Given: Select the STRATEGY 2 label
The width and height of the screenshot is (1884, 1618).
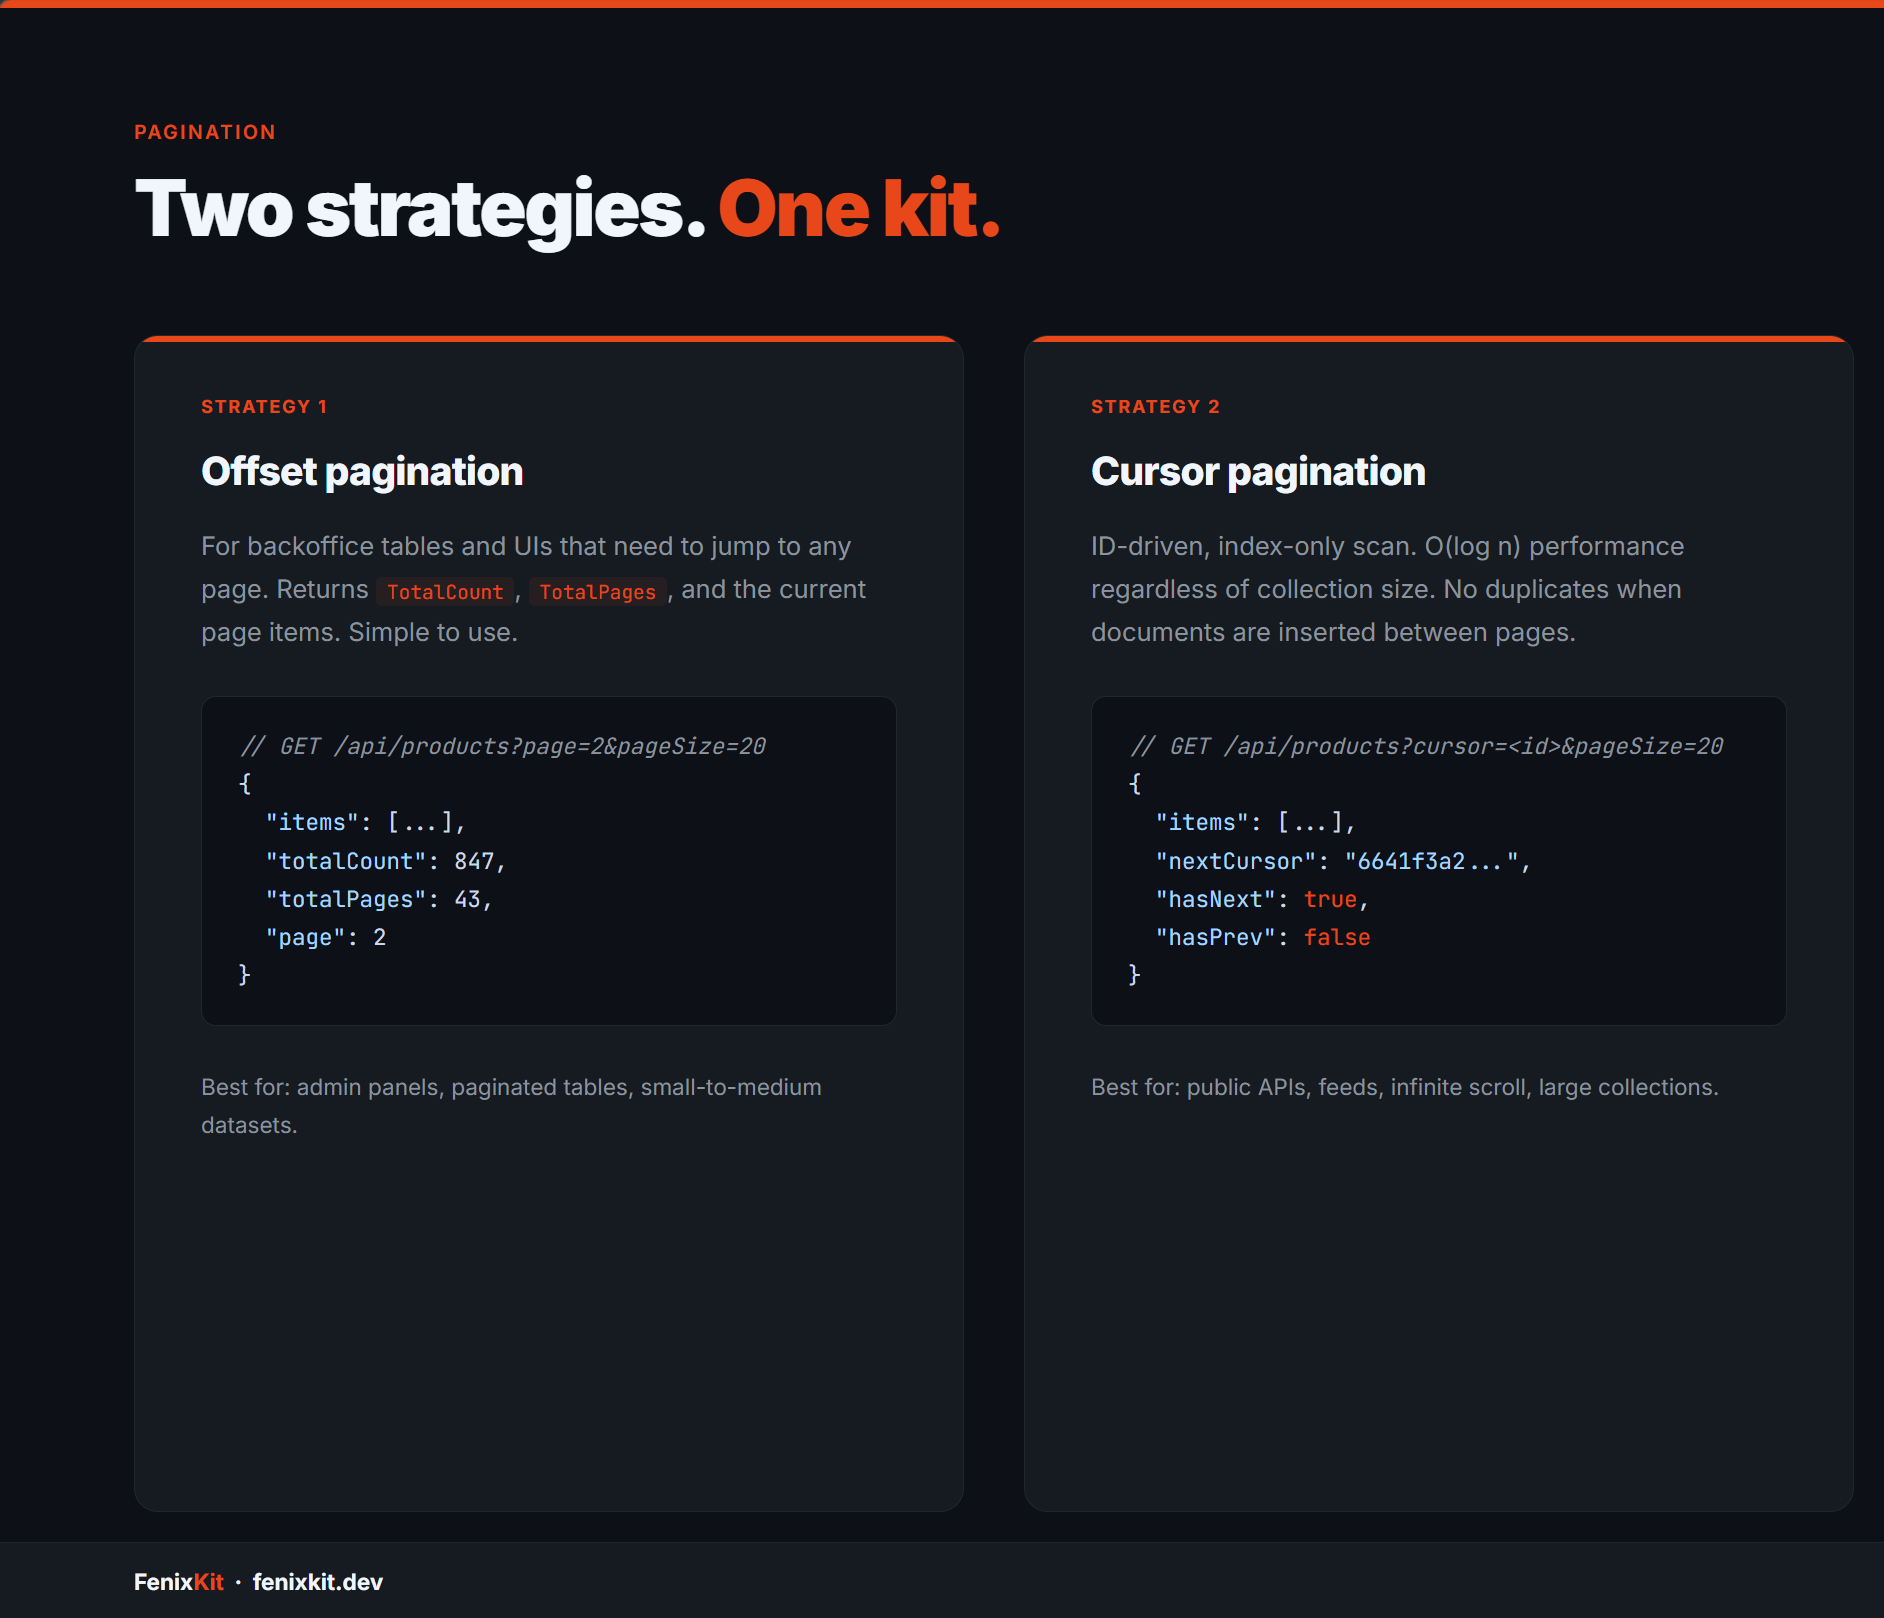Looking at the screenshot, I should pos(1155,406).
